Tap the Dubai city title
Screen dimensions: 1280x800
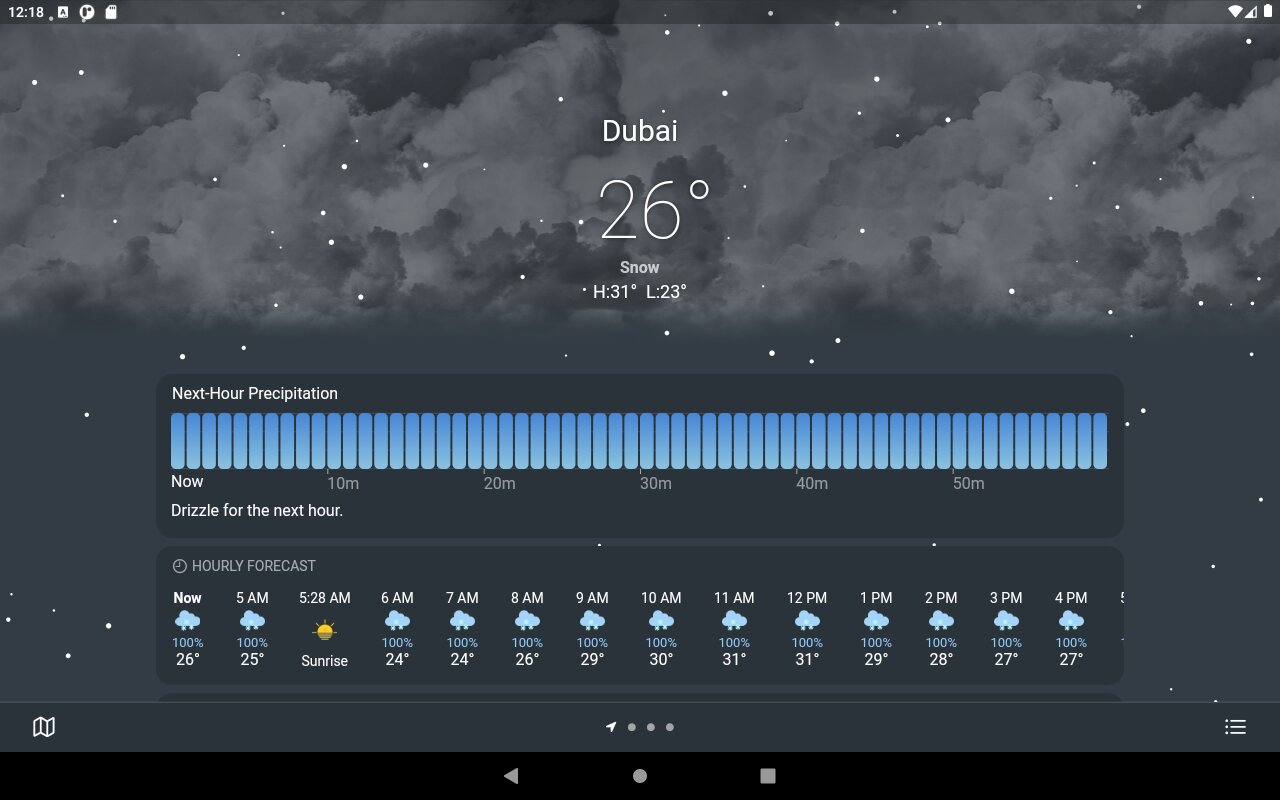tap(640, 131)
